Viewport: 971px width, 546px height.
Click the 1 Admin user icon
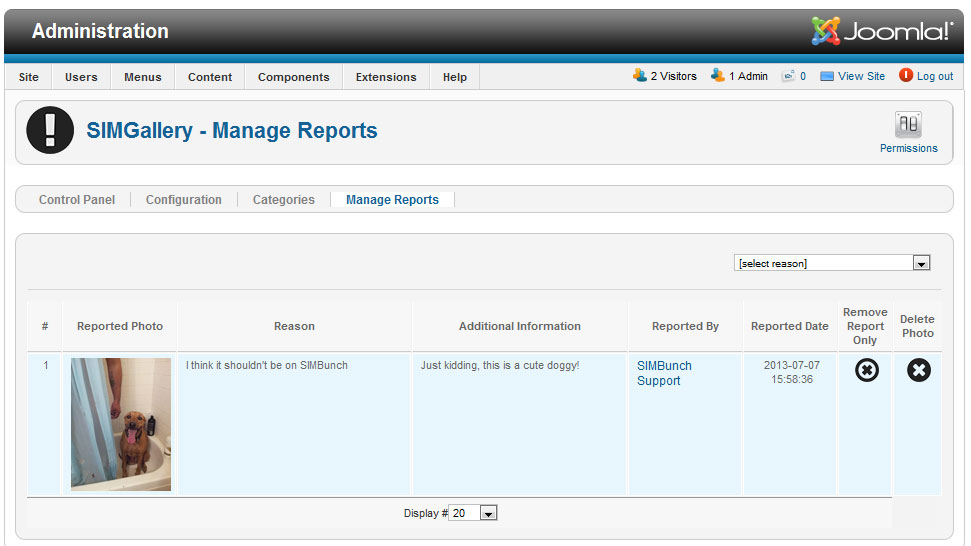tap(717, 76)
